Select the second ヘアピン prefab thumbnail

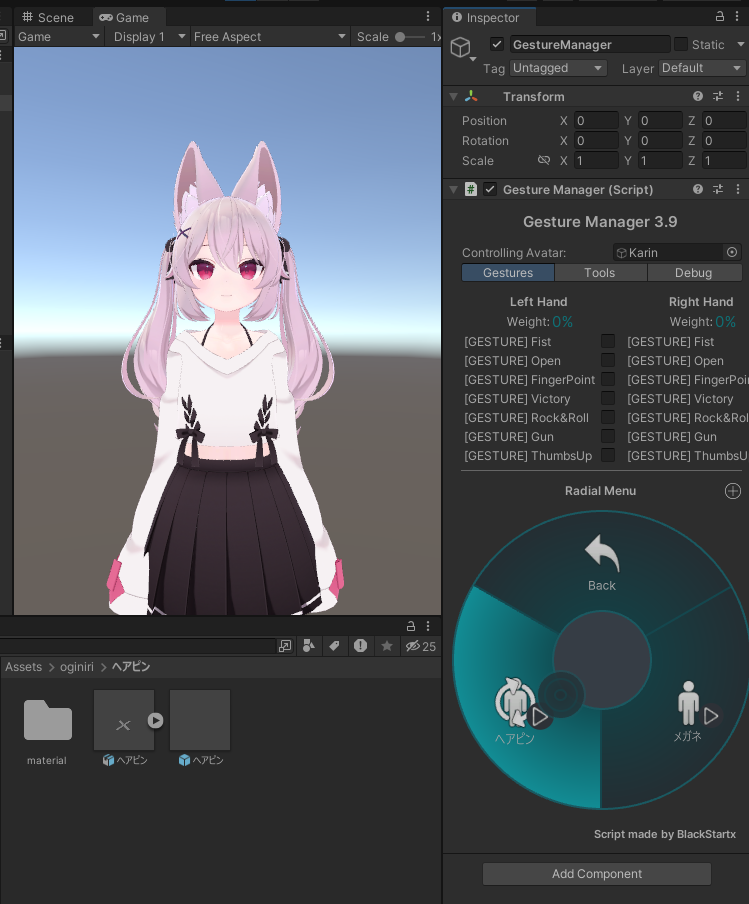click(200, 720)
